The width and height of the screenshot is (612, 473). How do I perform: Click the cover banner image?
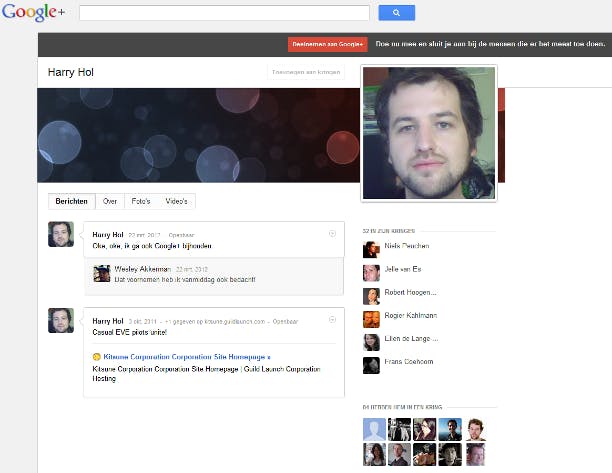pos(198,135)
